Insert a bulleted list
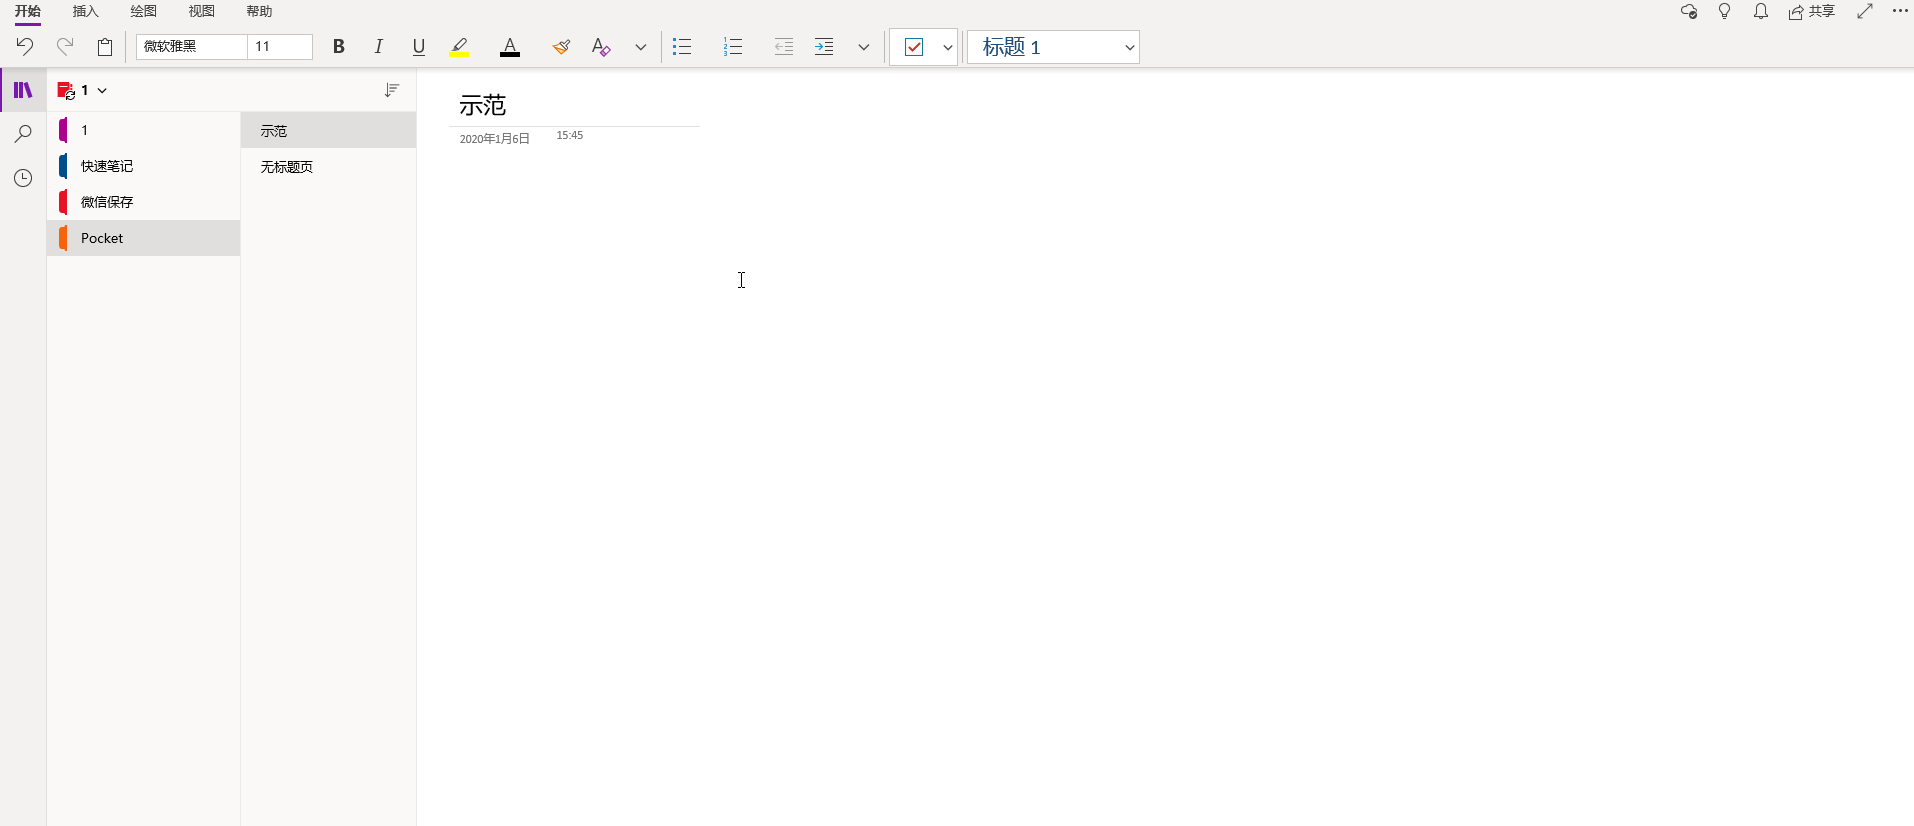The image size is (1914, 826). (682, 47)
